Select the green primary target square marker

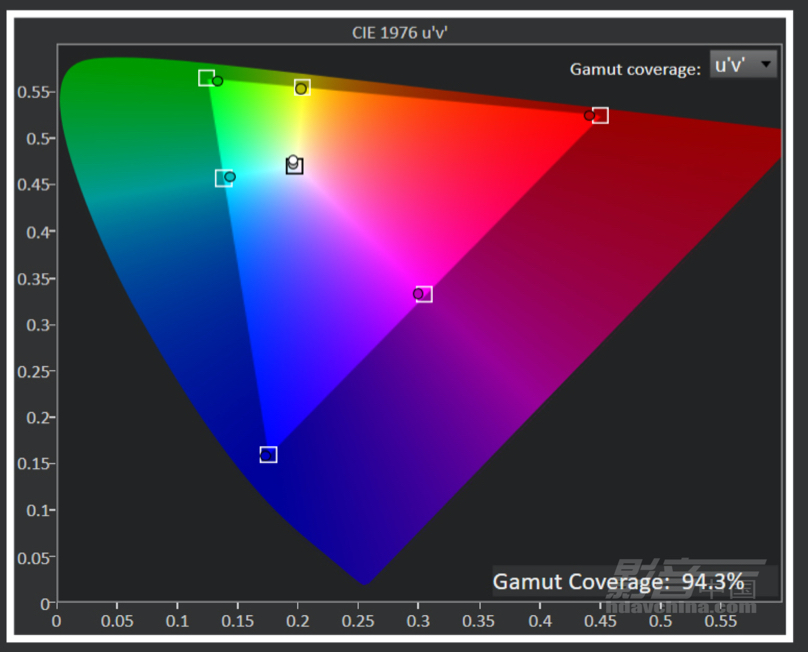pos(207,78)
